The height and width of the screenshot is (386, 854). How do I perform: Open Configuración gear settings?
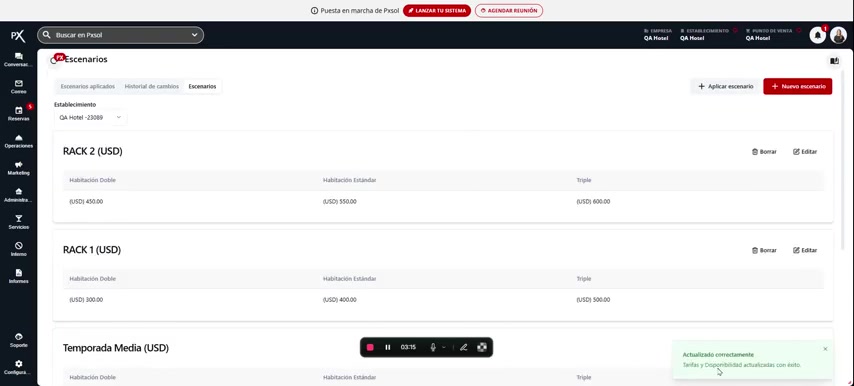(x=19, y=367)
